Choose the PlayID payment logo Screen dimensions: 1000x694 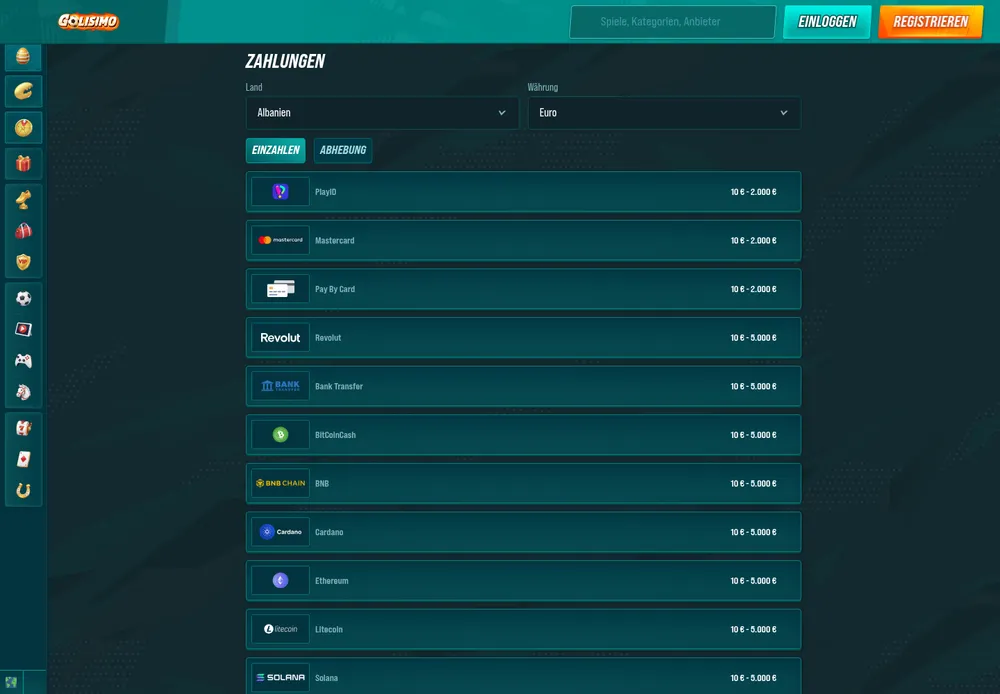coord(280,191)
